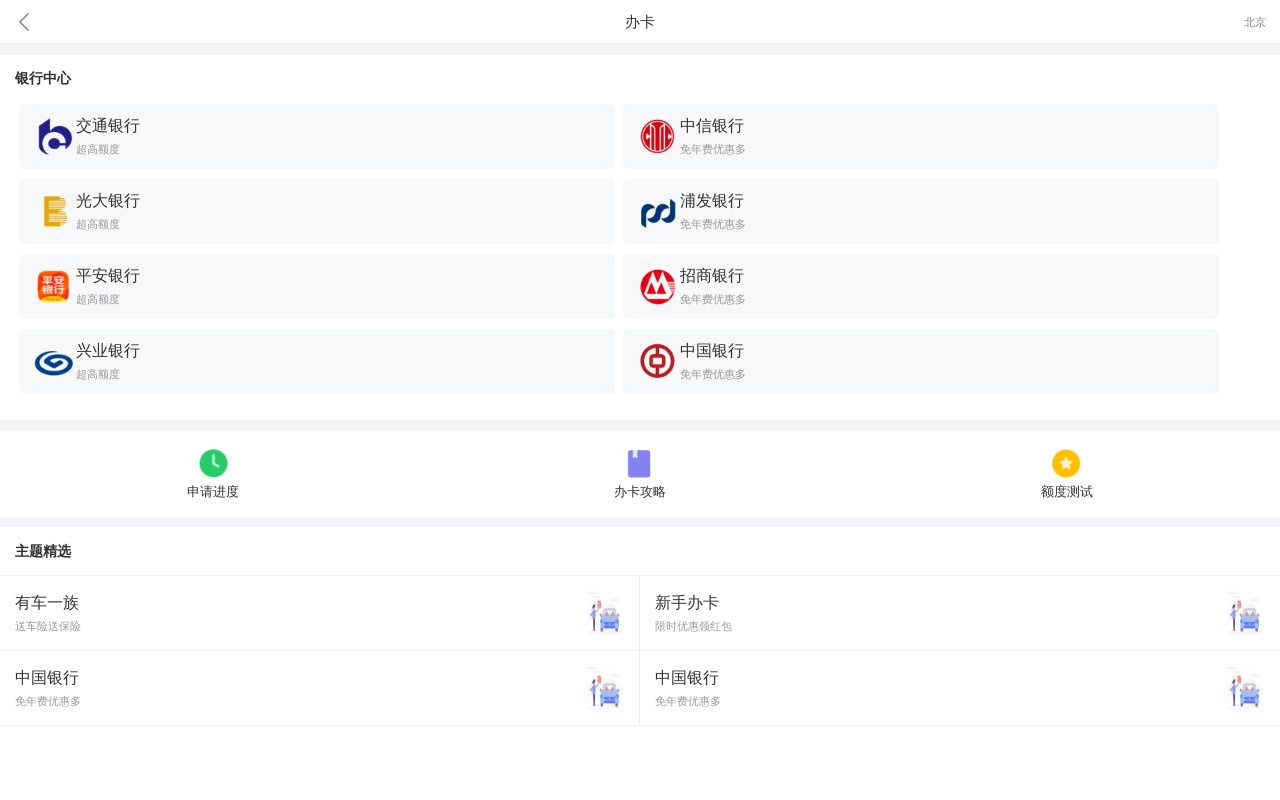Choose 招商银行 name label
The height and width of the screenshot is (800, 1280).
(x=712, y=276)
